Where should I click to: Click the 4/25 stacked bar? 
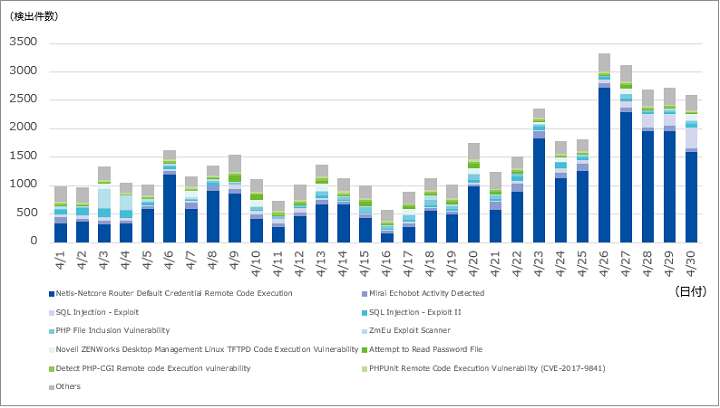click(x=582, y=191)
